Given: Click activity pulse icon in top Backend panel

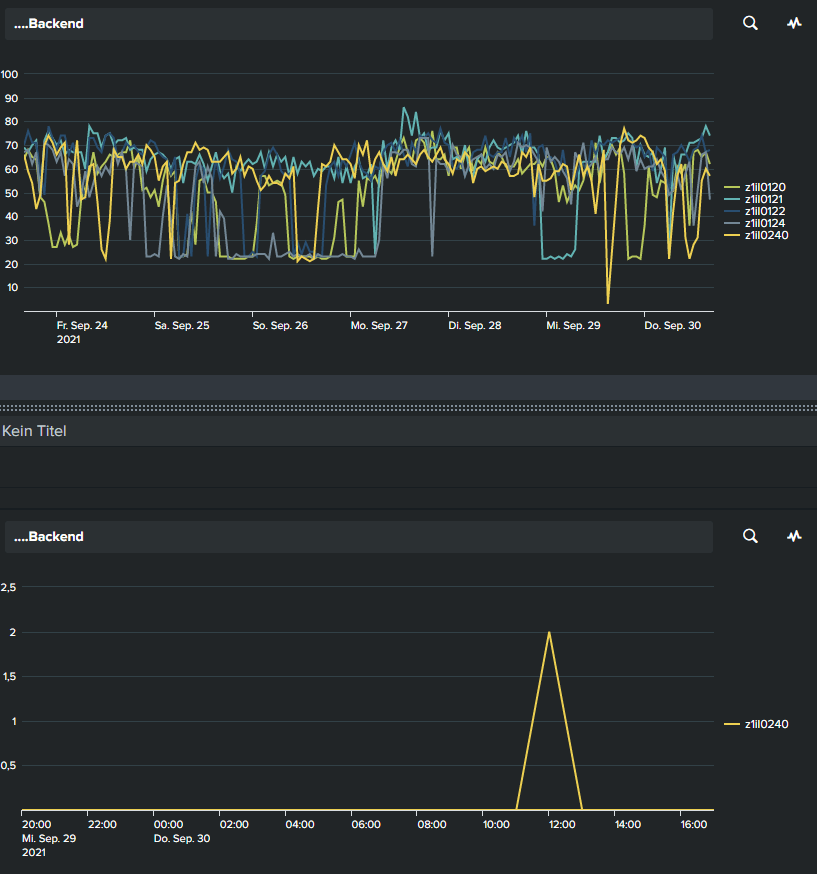Looking at the screenshot, I should click(794, 23).
